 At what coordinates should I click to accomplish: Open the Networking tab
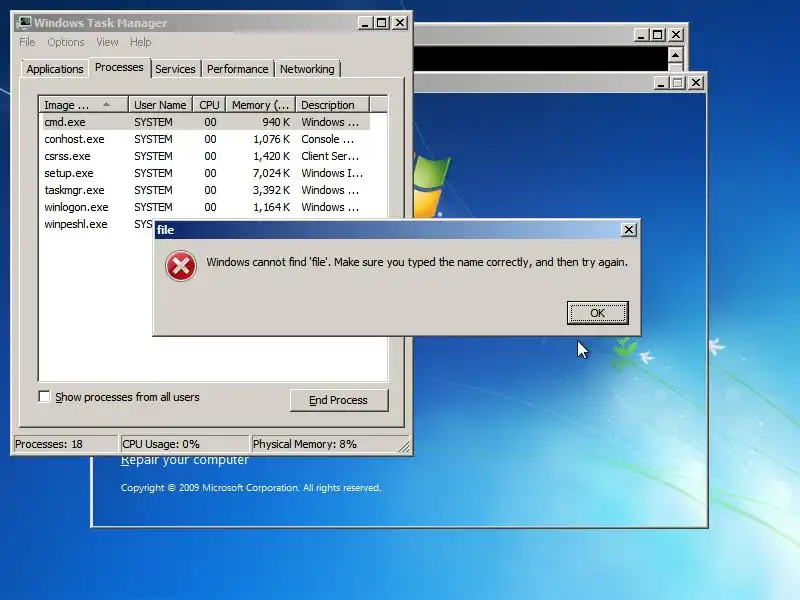tap(307, 69)
